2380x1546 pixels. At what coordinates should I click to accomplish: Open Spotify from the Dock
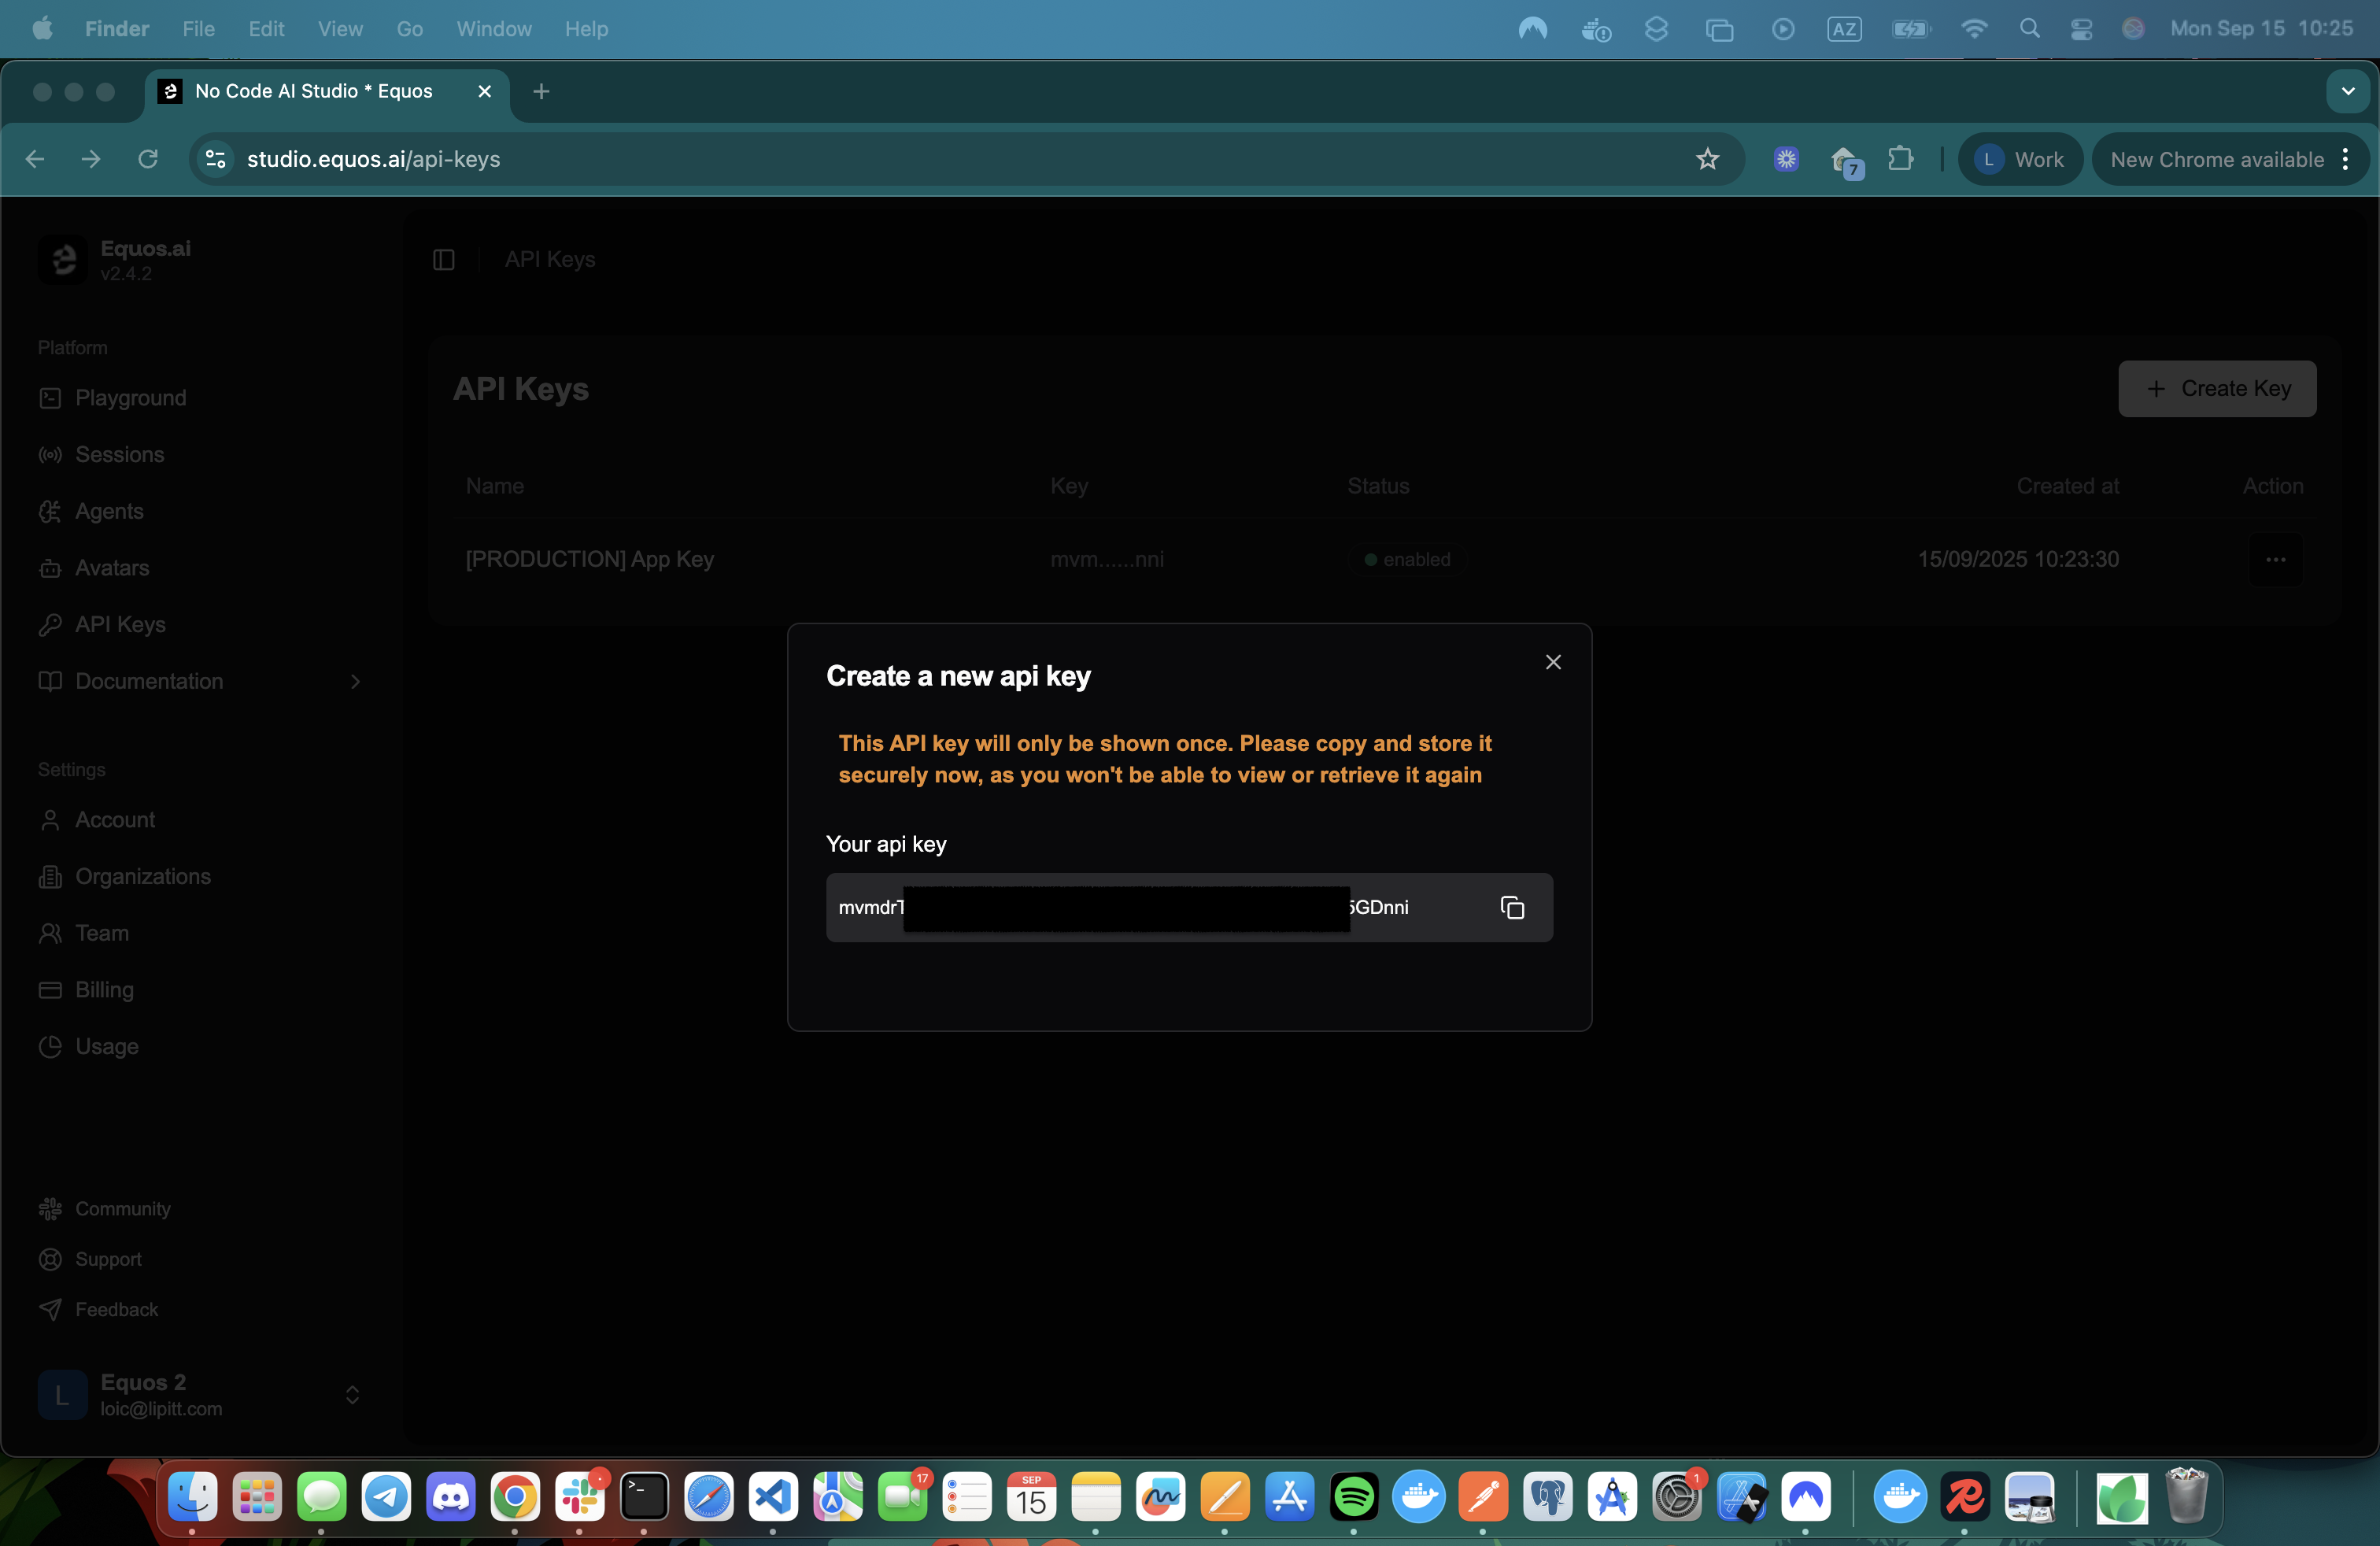coord(1354,1497)
